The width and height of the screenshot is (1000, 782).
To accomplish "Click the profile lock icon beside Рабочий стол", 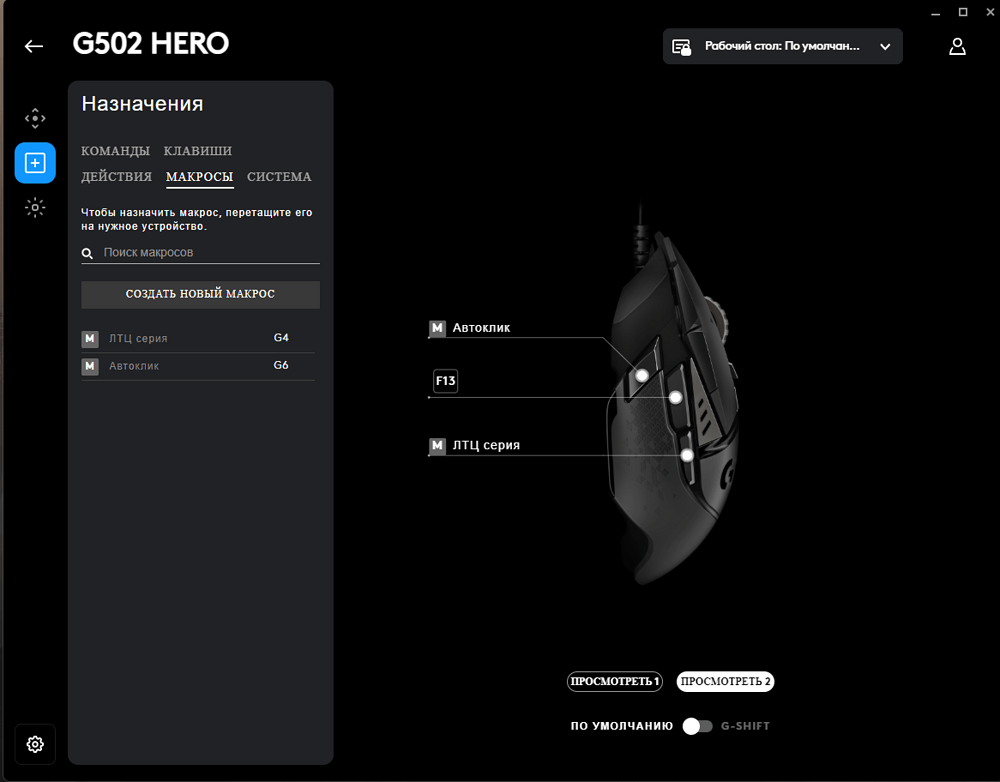I will click(682, 47).
